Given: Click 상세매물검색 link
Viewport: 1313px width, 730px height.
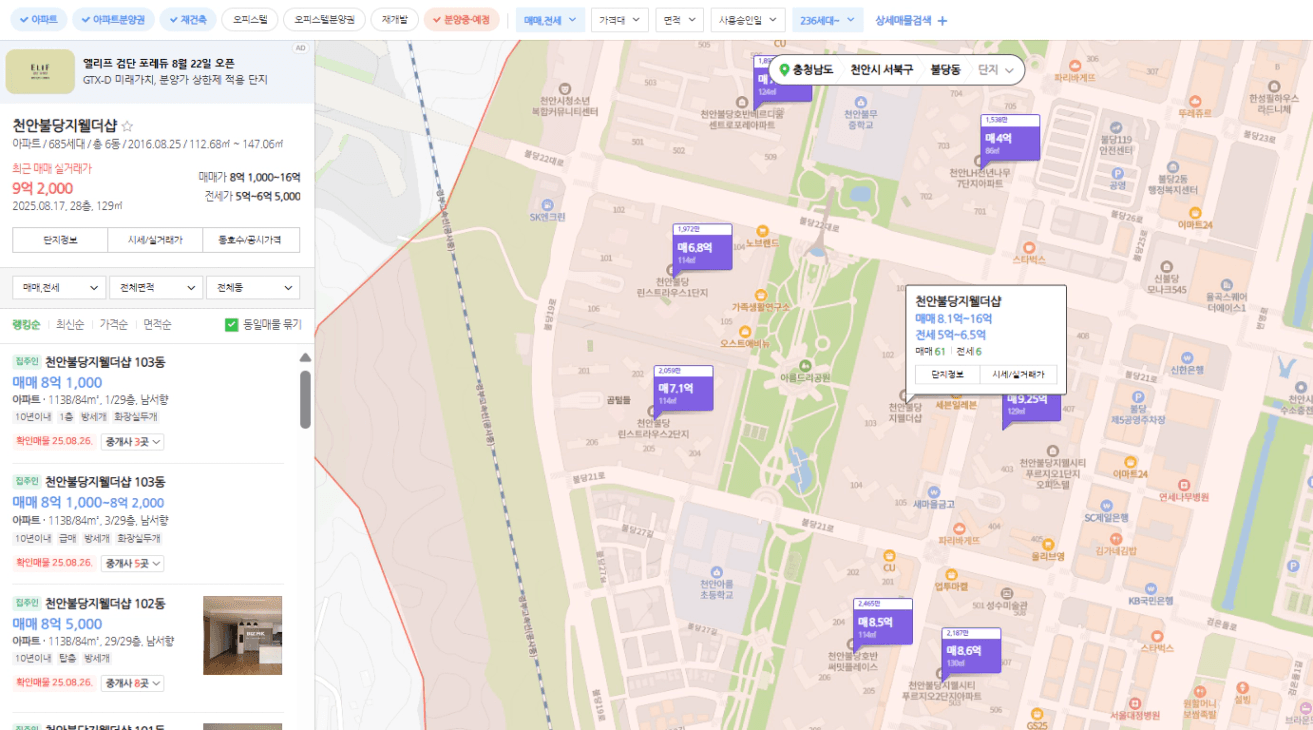Looking at the screenshot, I should click(903, 20).
